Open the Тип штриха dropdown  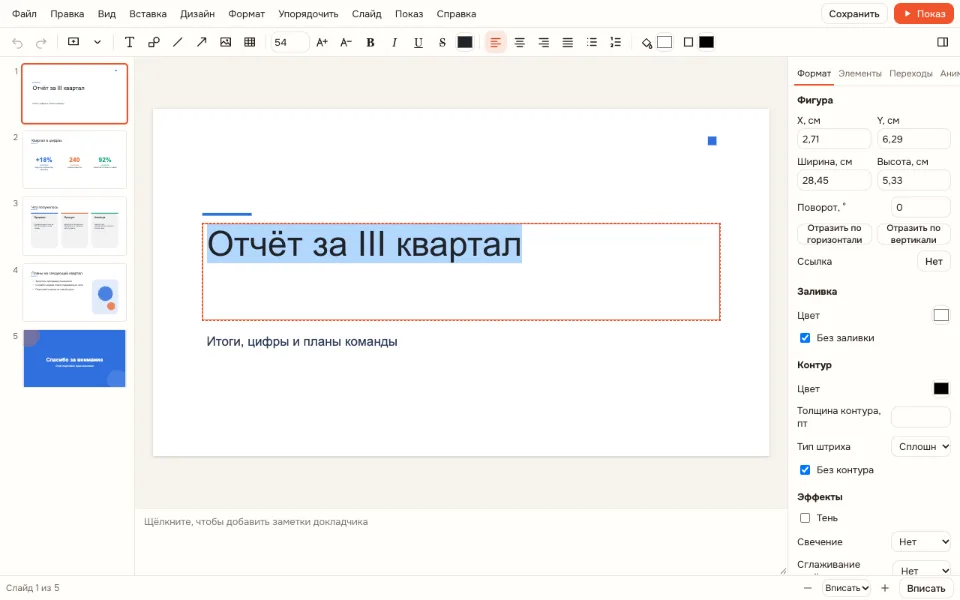pos(921,446)
